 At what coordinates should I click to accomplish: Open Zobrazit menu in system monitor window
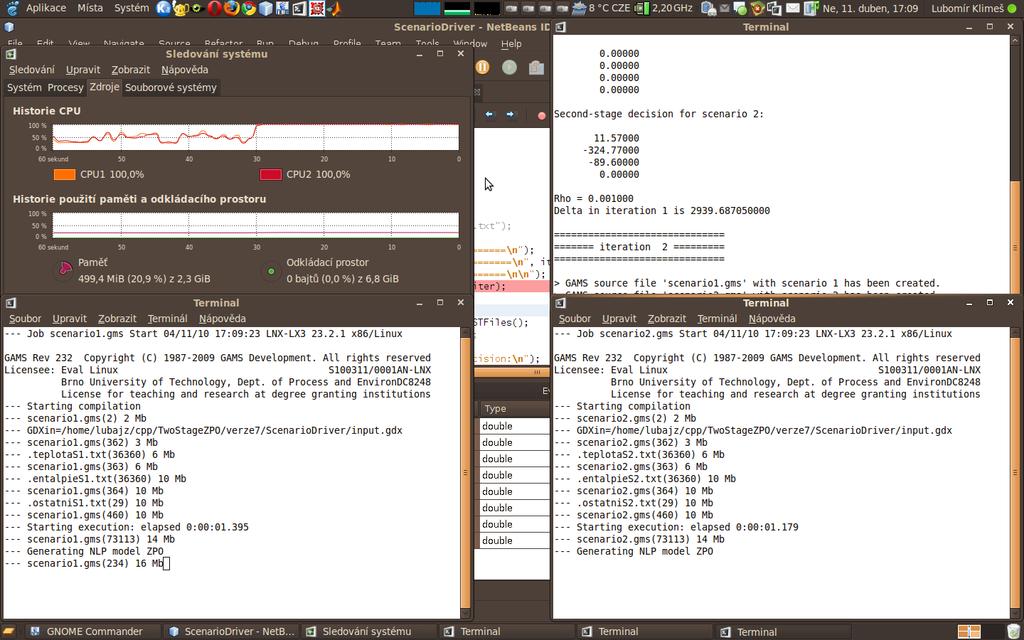click(131, 70)
